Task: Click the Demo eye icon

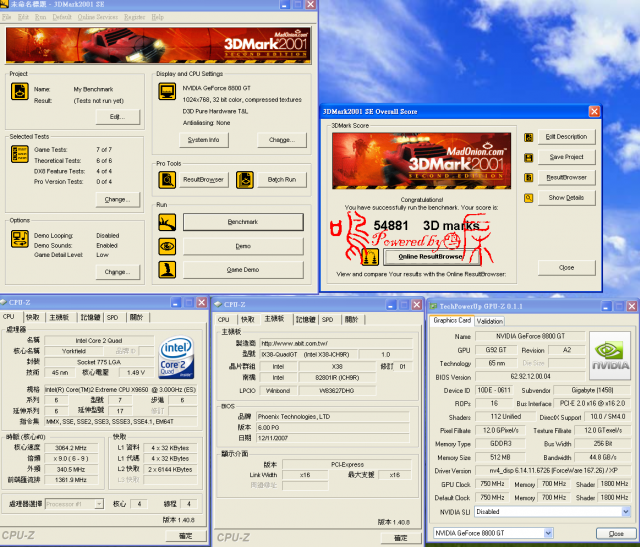Action: click(x=167, y=246)
